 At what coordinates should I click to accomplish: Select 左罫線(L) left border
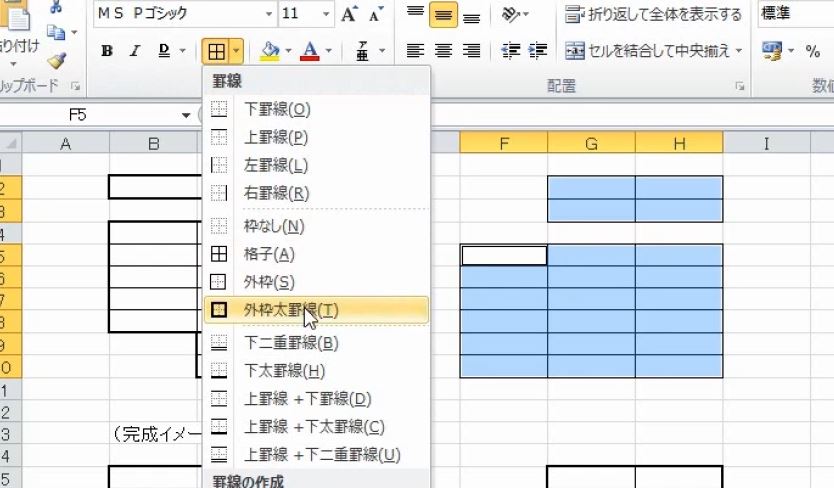click(x=316, y=165)
